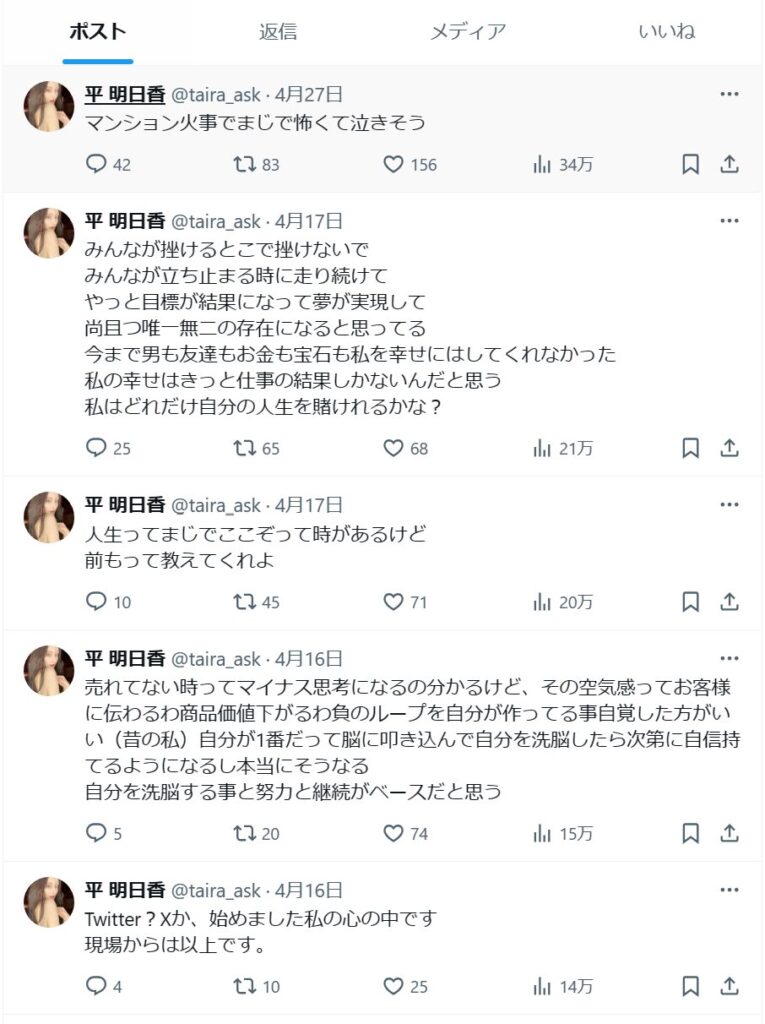Repost the April 27 post with 83 reposts

click(256, 164)
